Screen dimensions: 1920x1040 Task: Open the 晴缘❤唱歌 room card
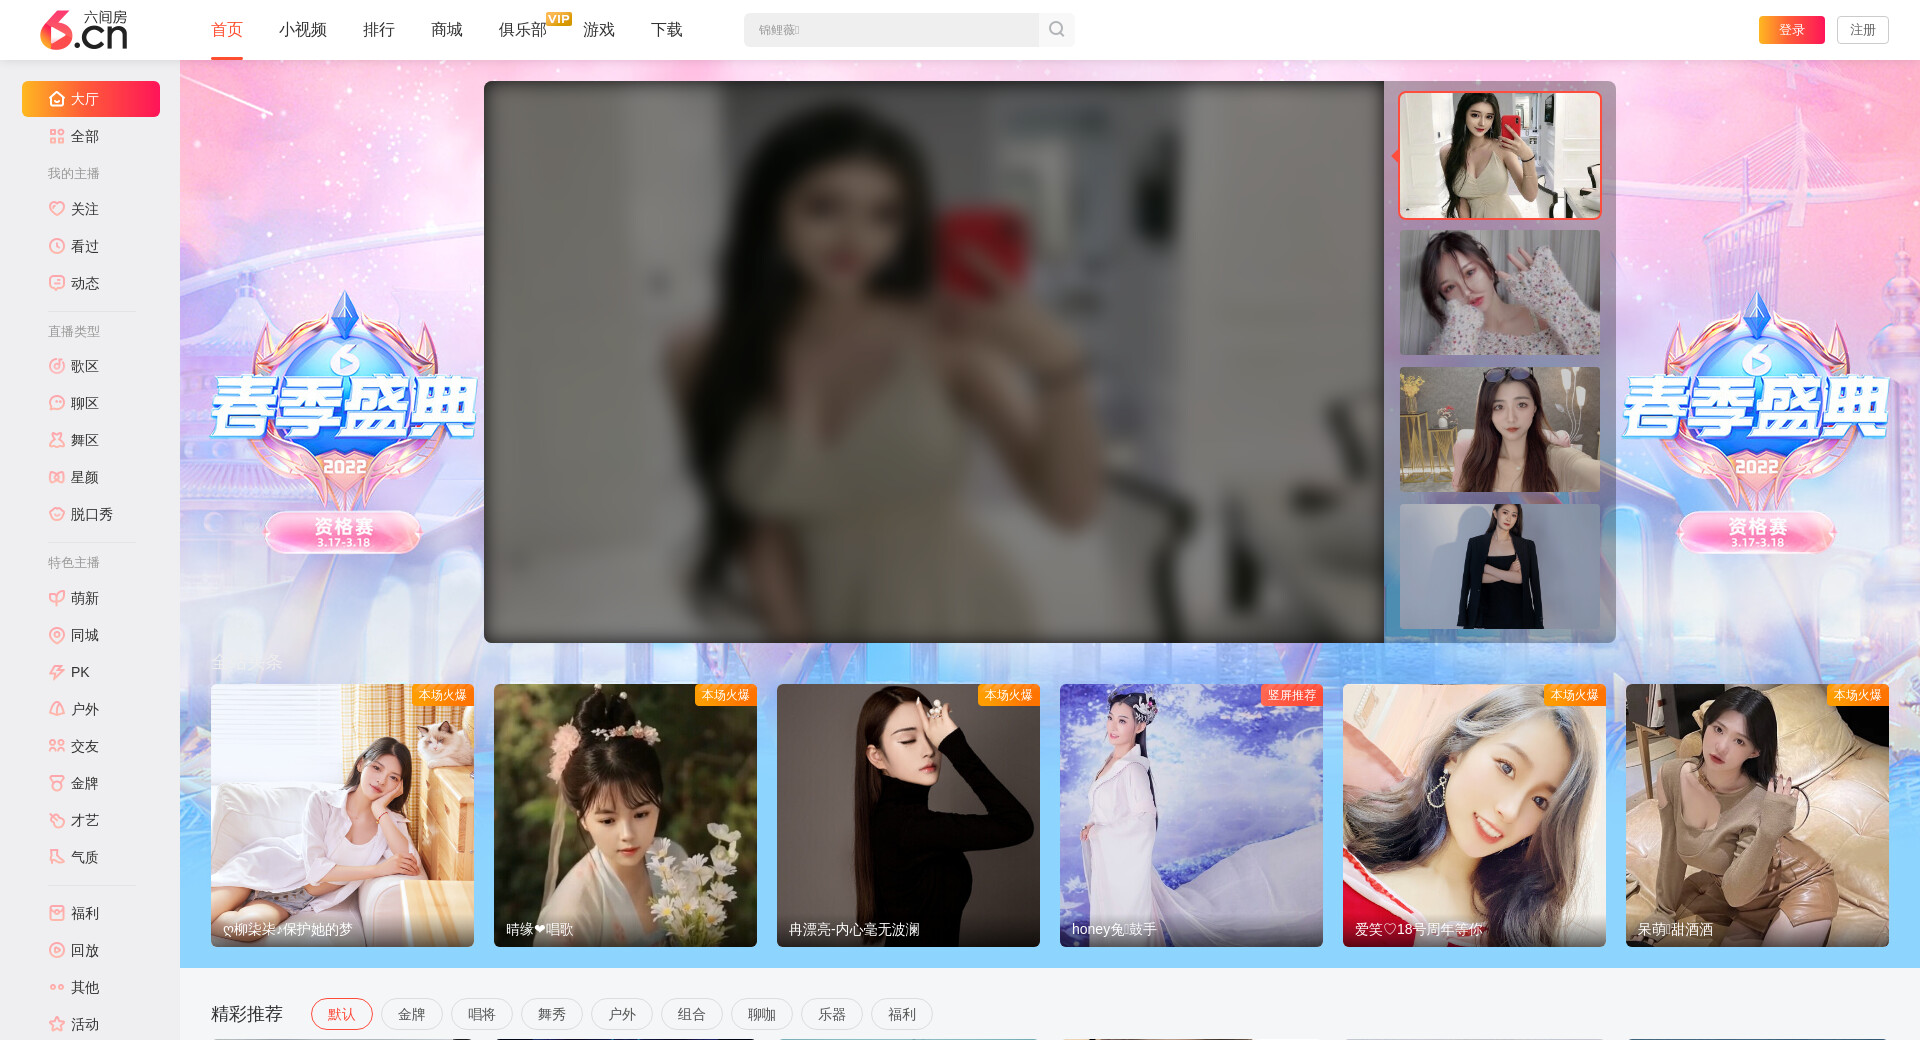tap(625, 815)
